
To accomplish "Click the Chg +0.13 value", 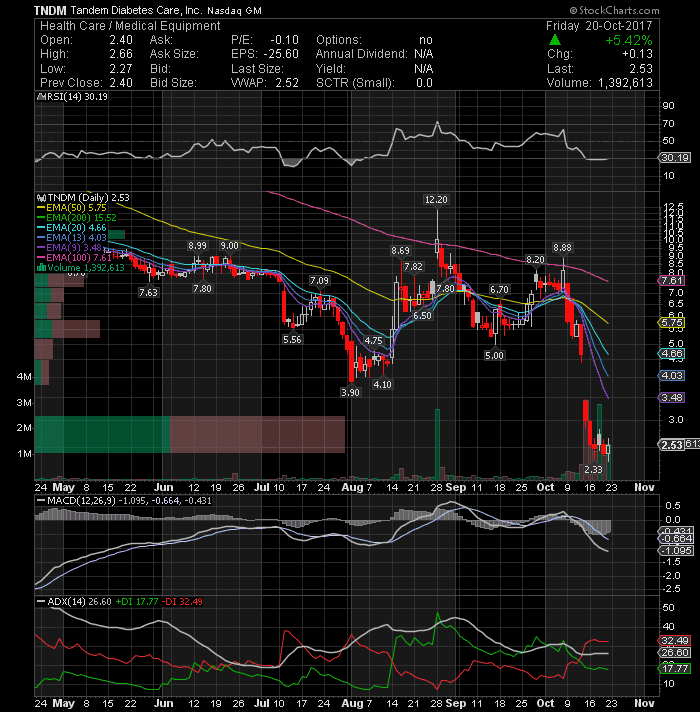I will [x=637, y=54].
